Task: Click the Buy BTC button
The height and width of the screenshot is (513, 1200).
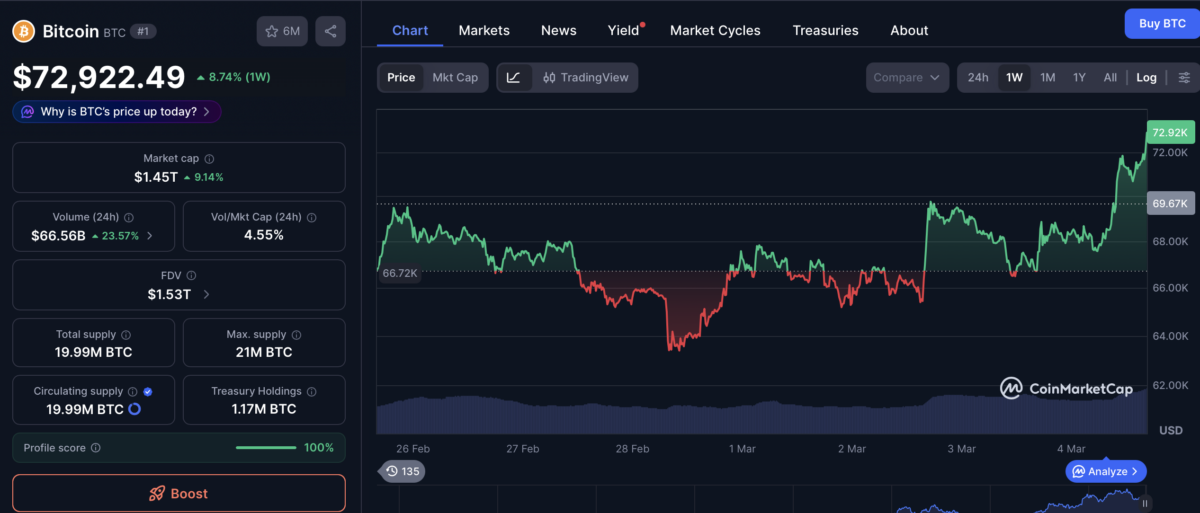Action: point(1161,23)
